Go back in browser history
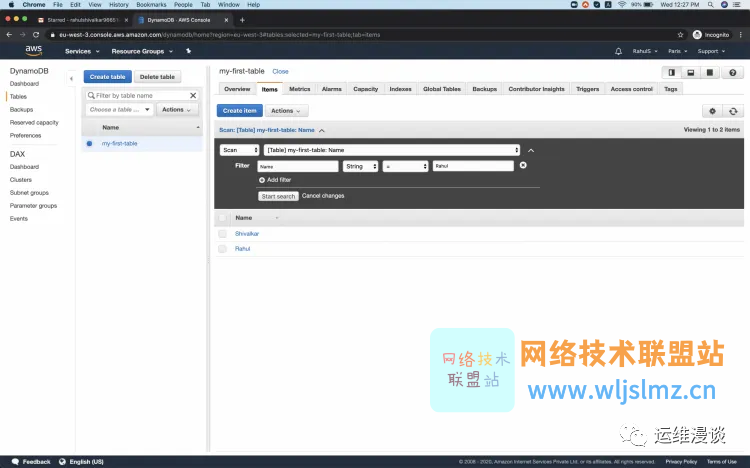 point(9,34)
